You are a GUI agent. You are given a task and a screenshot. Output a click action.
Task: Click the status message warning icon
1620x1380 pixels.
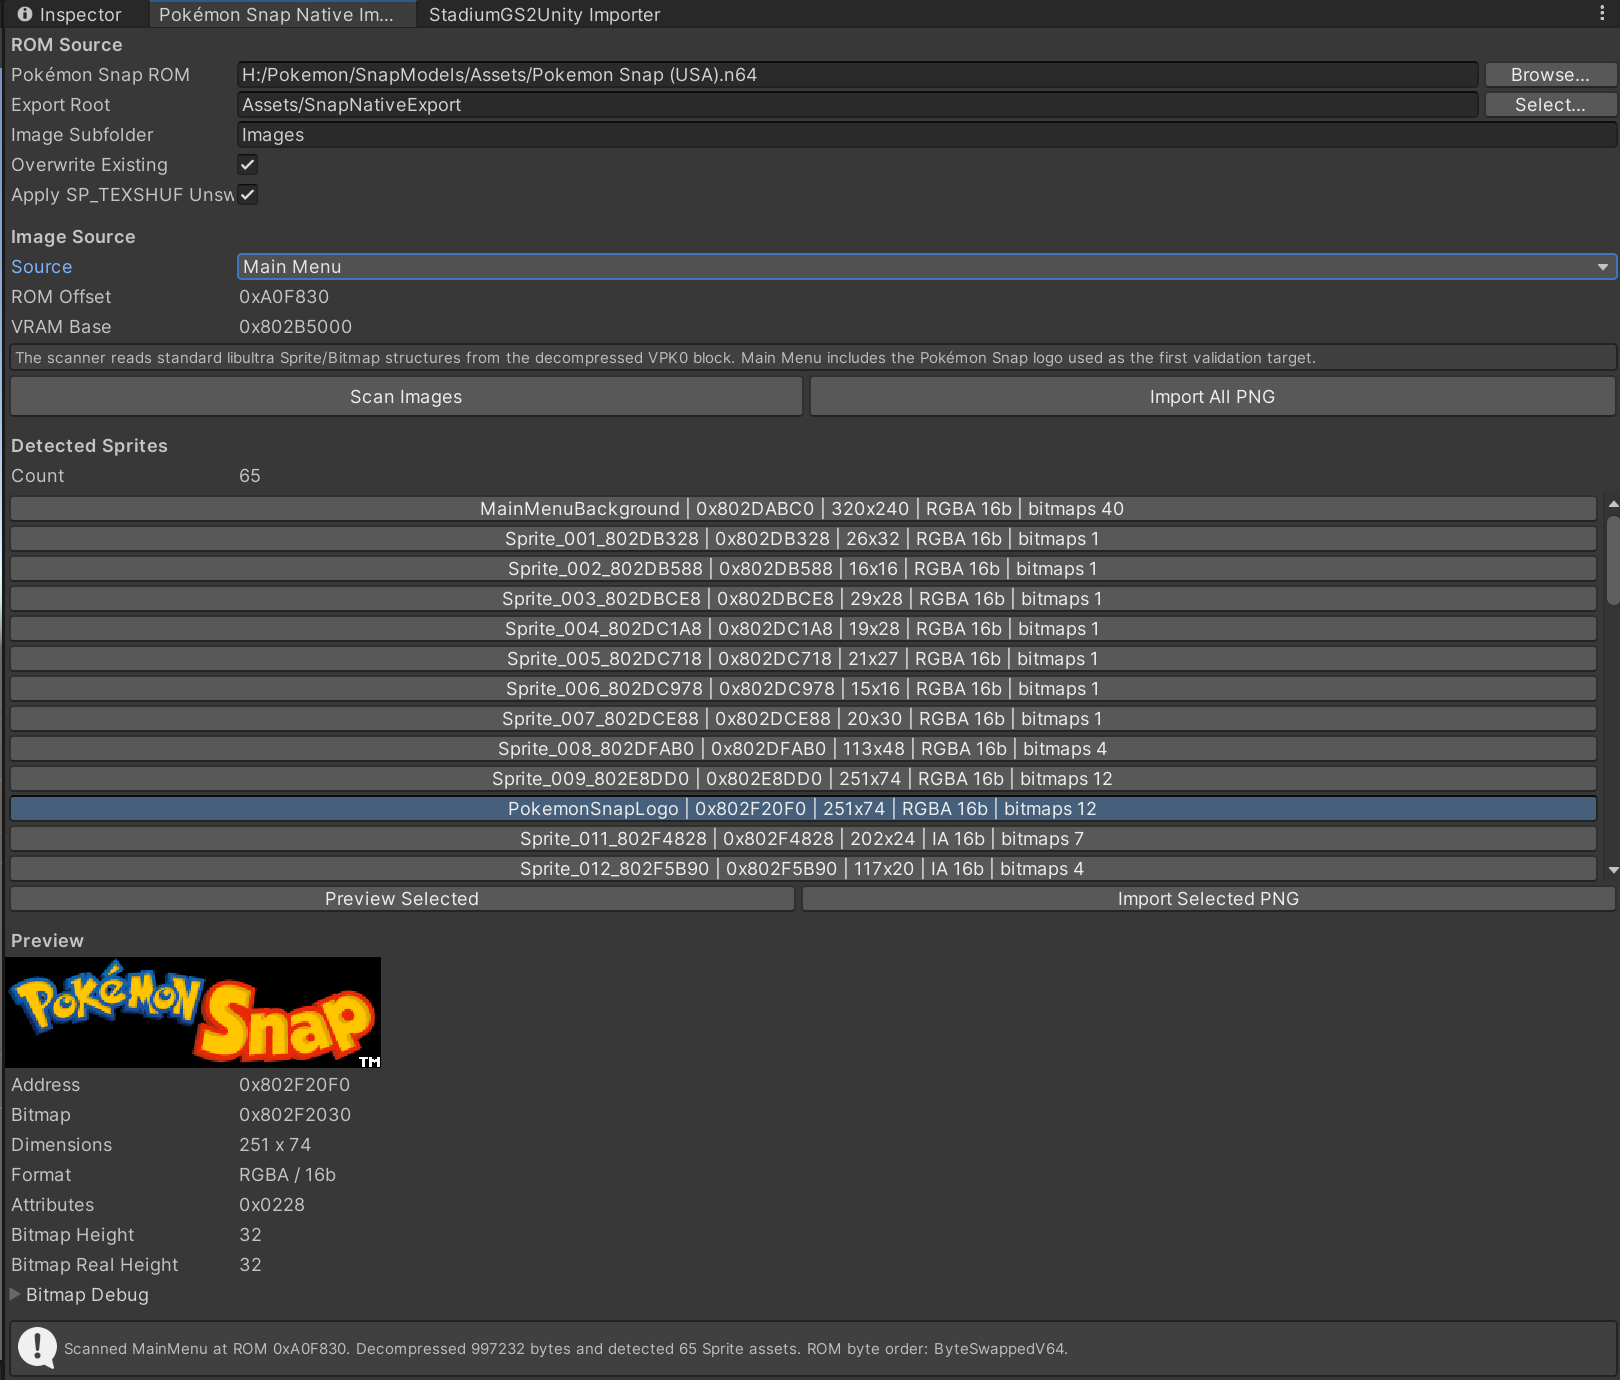[x=38, y=1347]
